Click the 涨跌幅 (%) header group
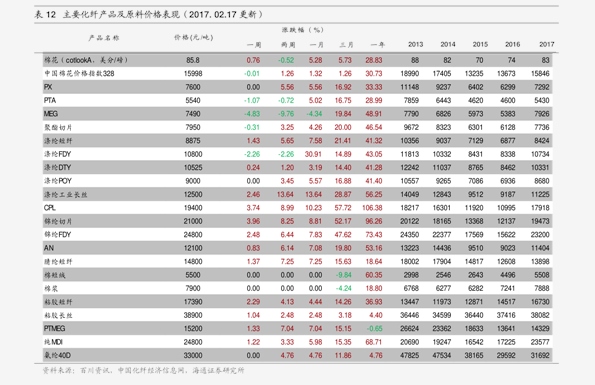595x385 pixels. [303, 30]
